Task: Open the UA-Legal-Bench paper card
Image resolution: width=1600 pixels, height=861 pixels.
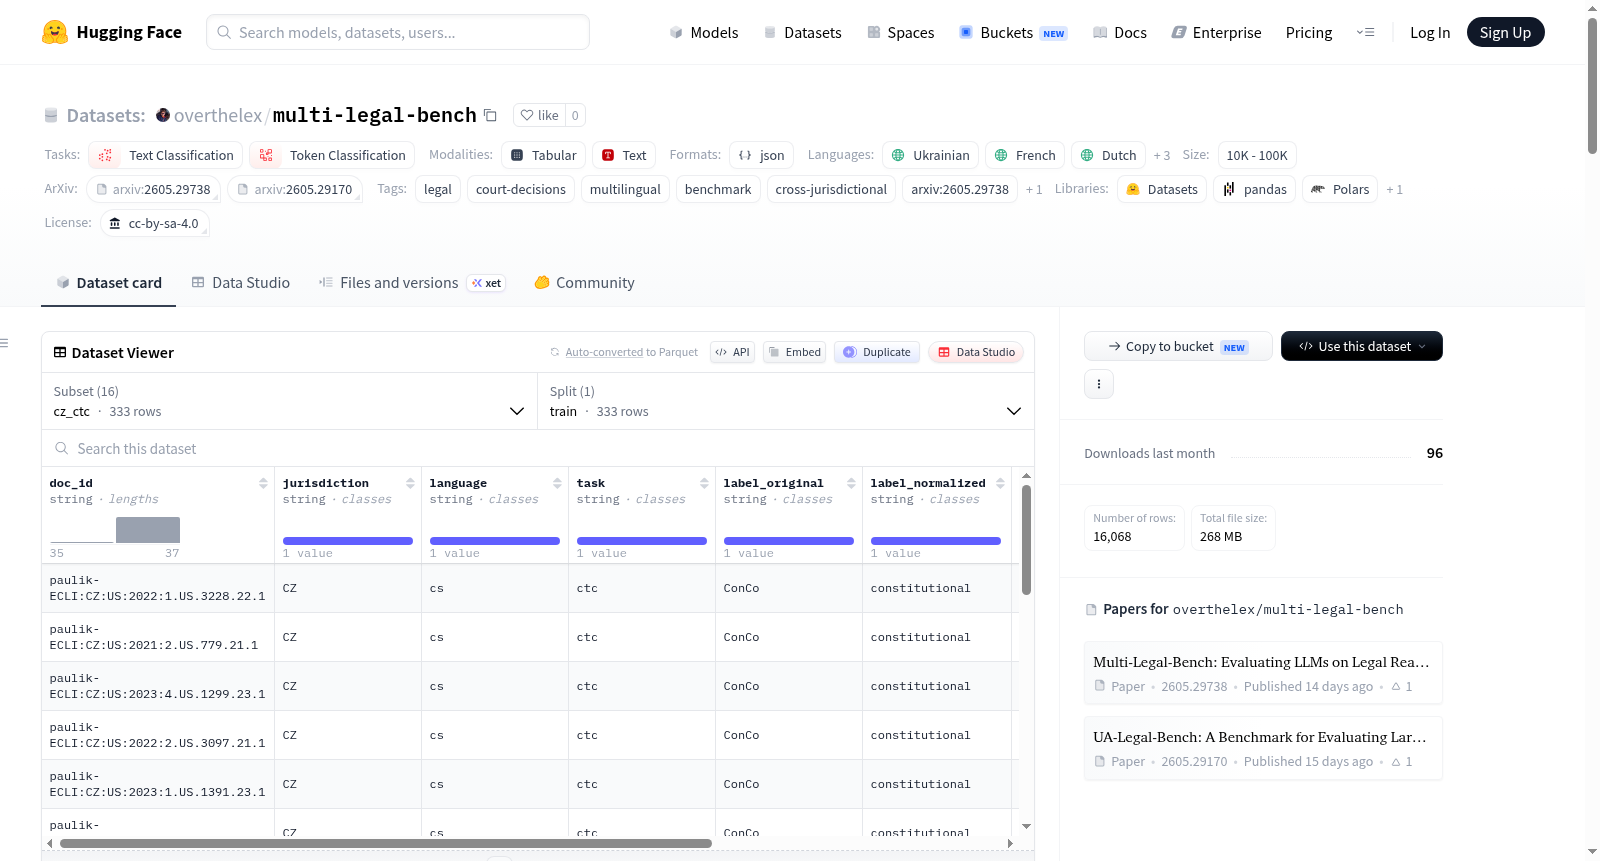Action: click(x=1263, y=749)
